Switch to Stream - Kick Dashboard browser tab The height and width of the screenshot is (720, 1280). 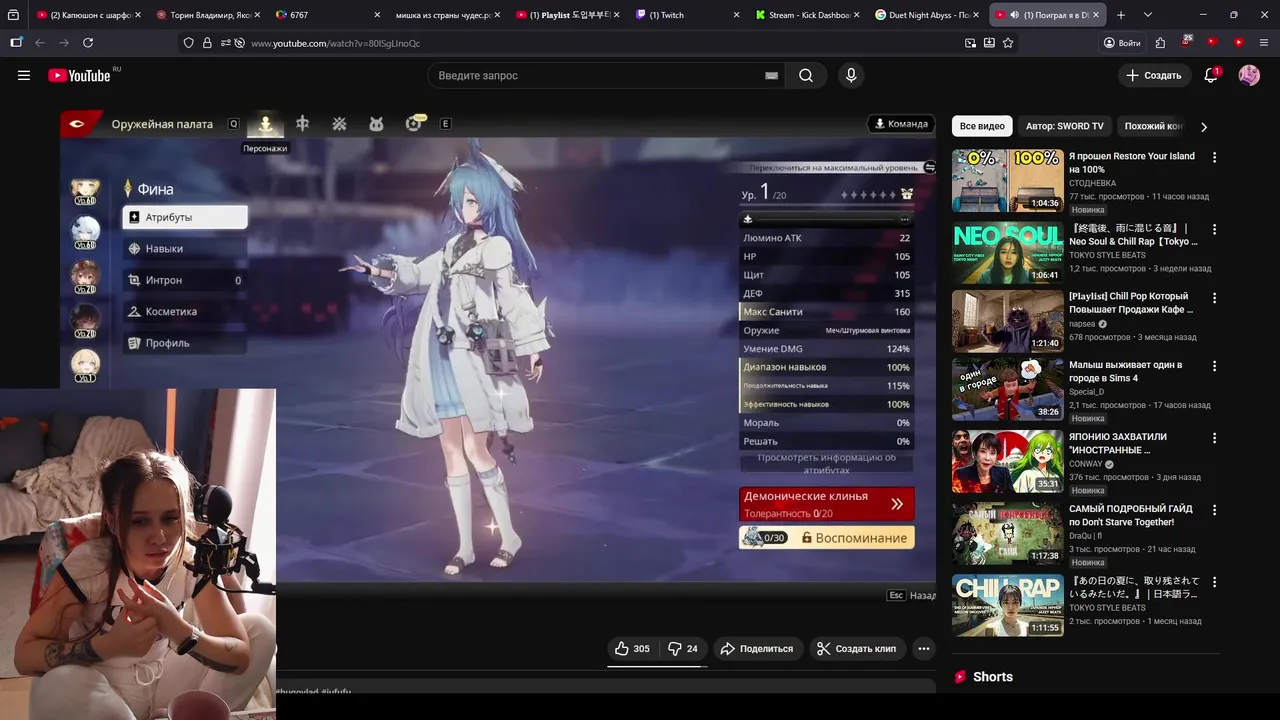806,15
